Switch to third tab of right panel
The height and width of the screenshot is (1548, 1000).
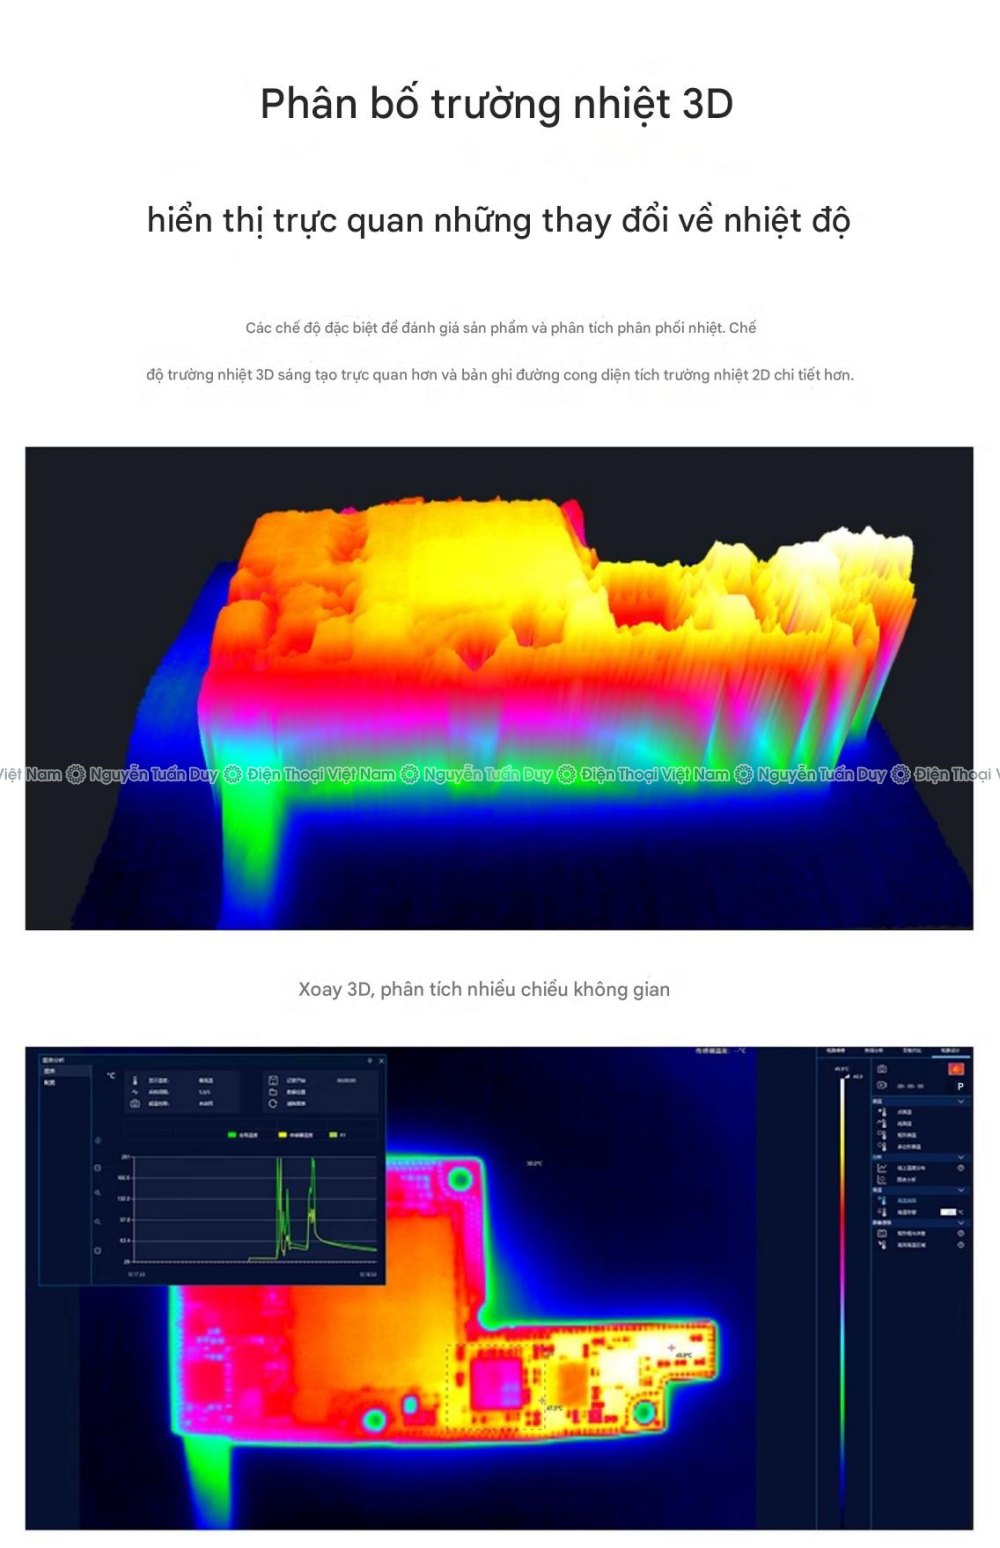coord(912,1051)
